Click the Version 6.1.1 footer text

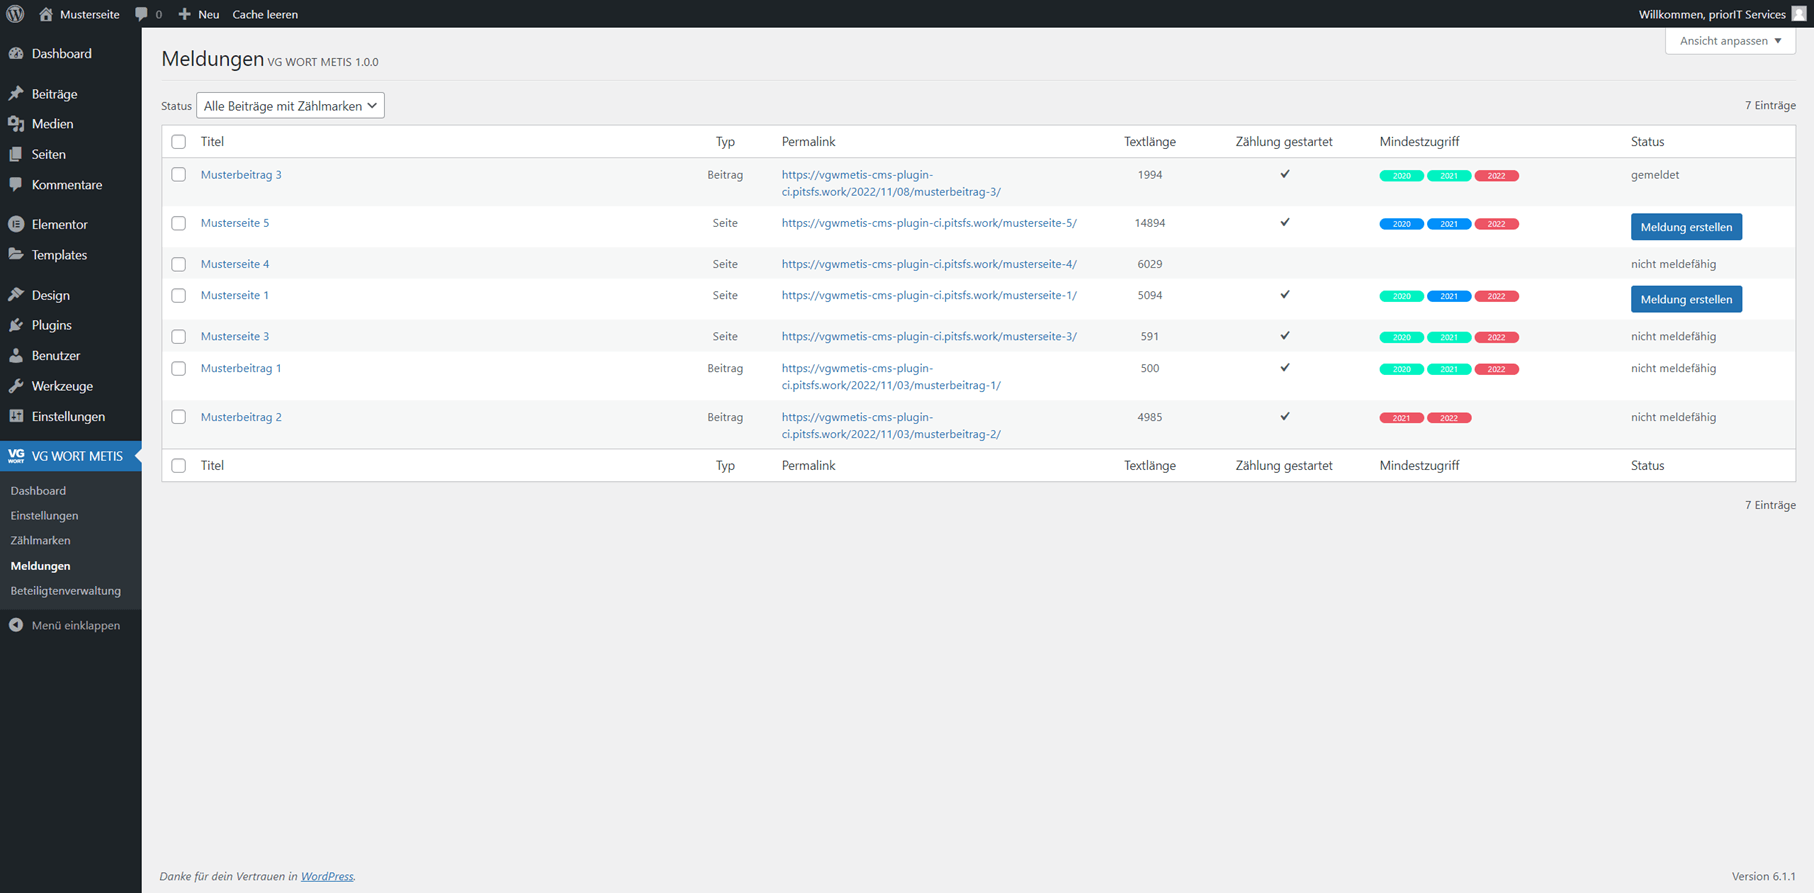pyautogui.click(x=1764, y=876)
